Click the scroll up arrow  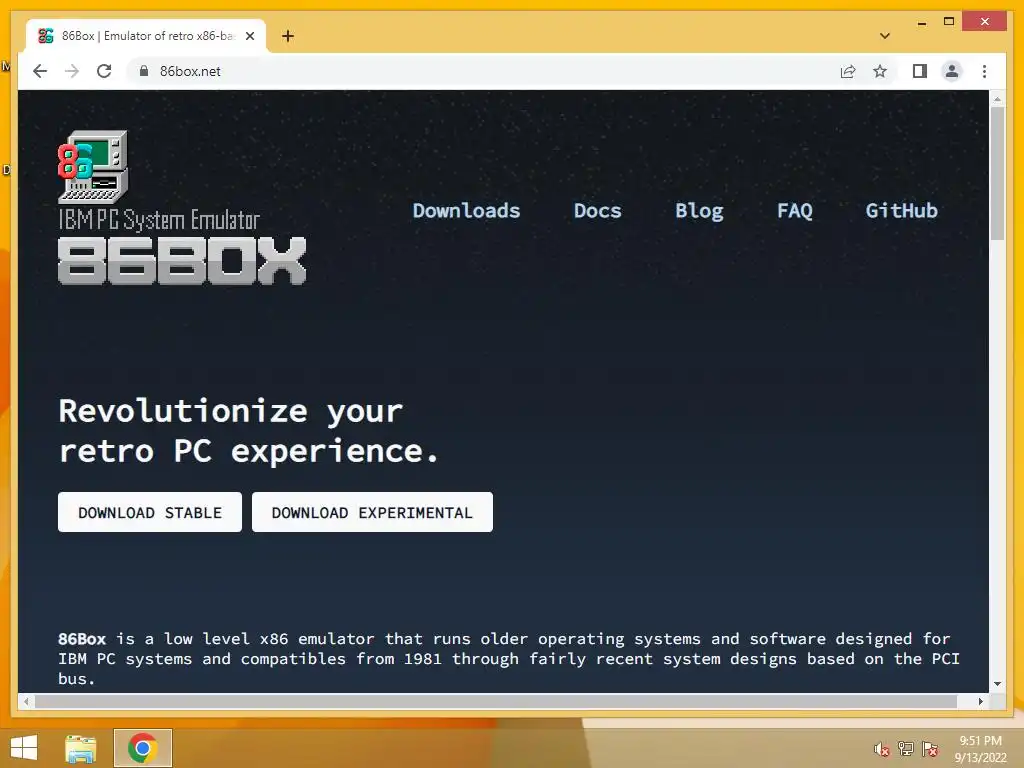point(997,99)
